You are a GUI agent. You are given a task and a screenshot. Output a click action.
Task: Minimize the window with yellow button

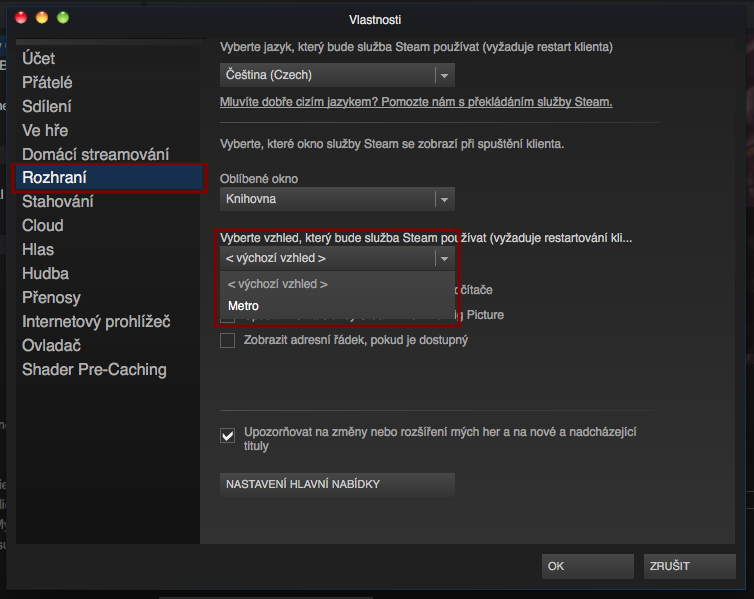[42, 18]
